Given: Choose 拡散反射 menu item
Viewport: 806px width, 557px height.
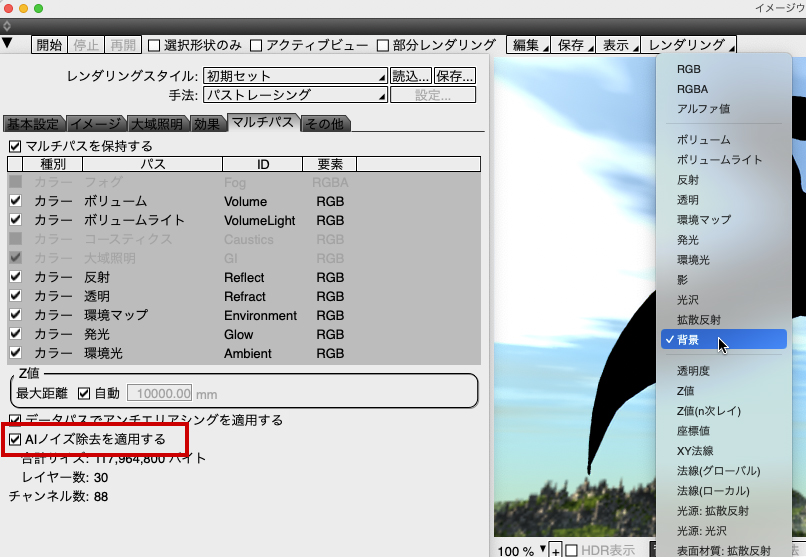Looking at the screenshot, I should [724, 320].
